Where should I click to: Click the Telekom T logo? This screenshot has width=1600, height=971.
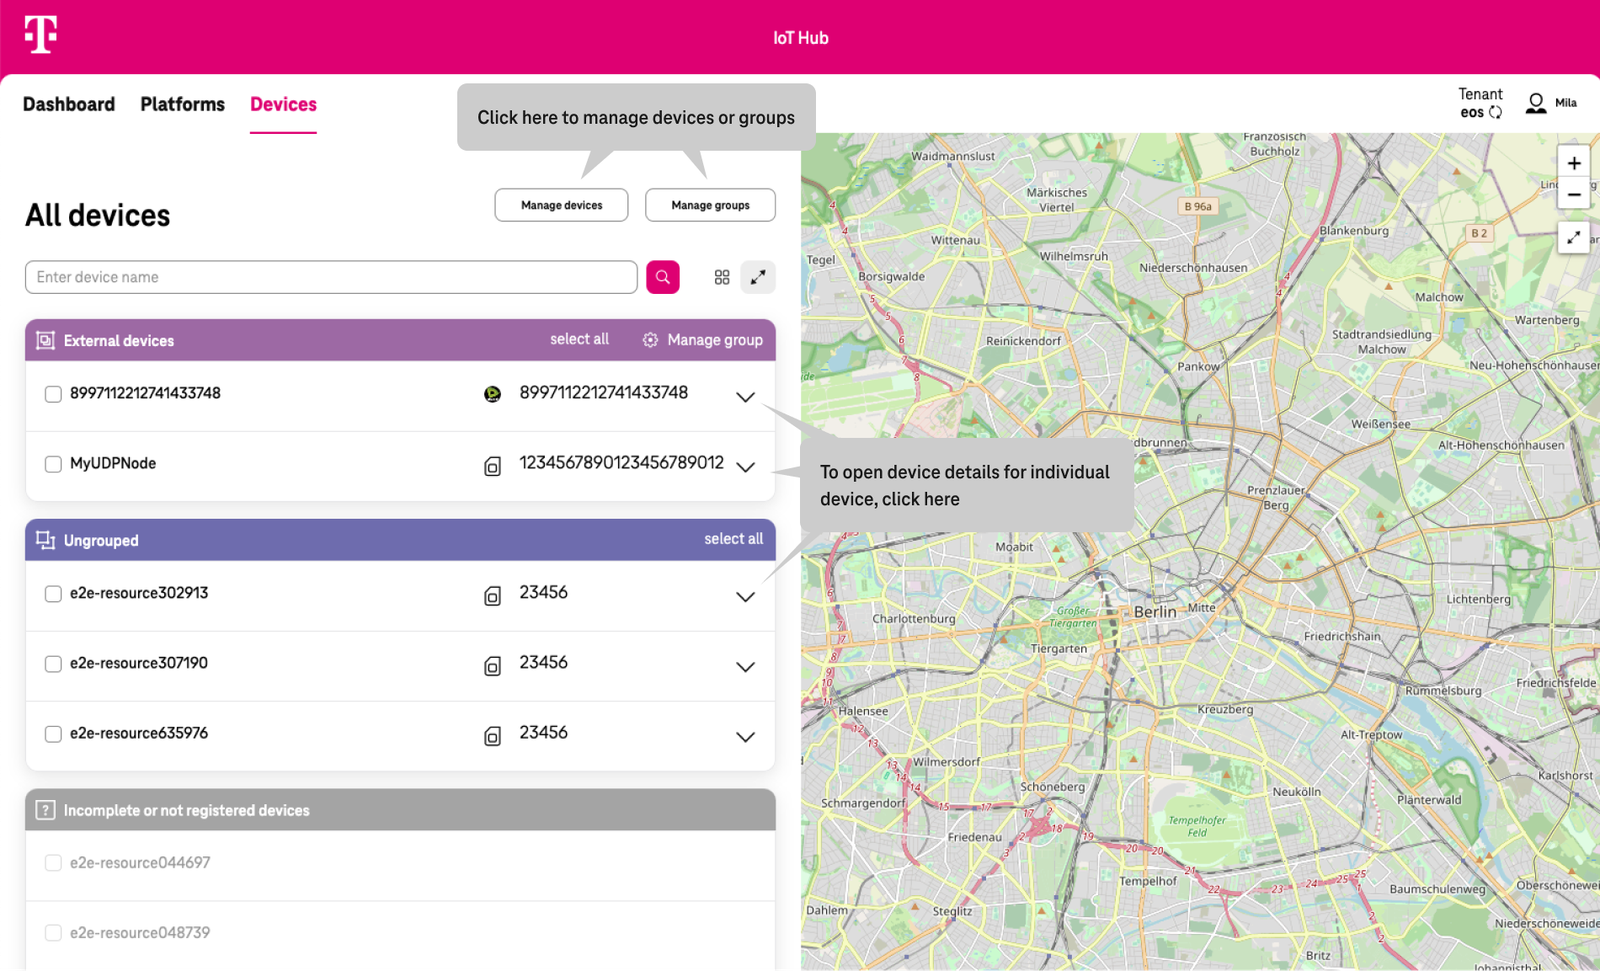click(x=41, y=35)
